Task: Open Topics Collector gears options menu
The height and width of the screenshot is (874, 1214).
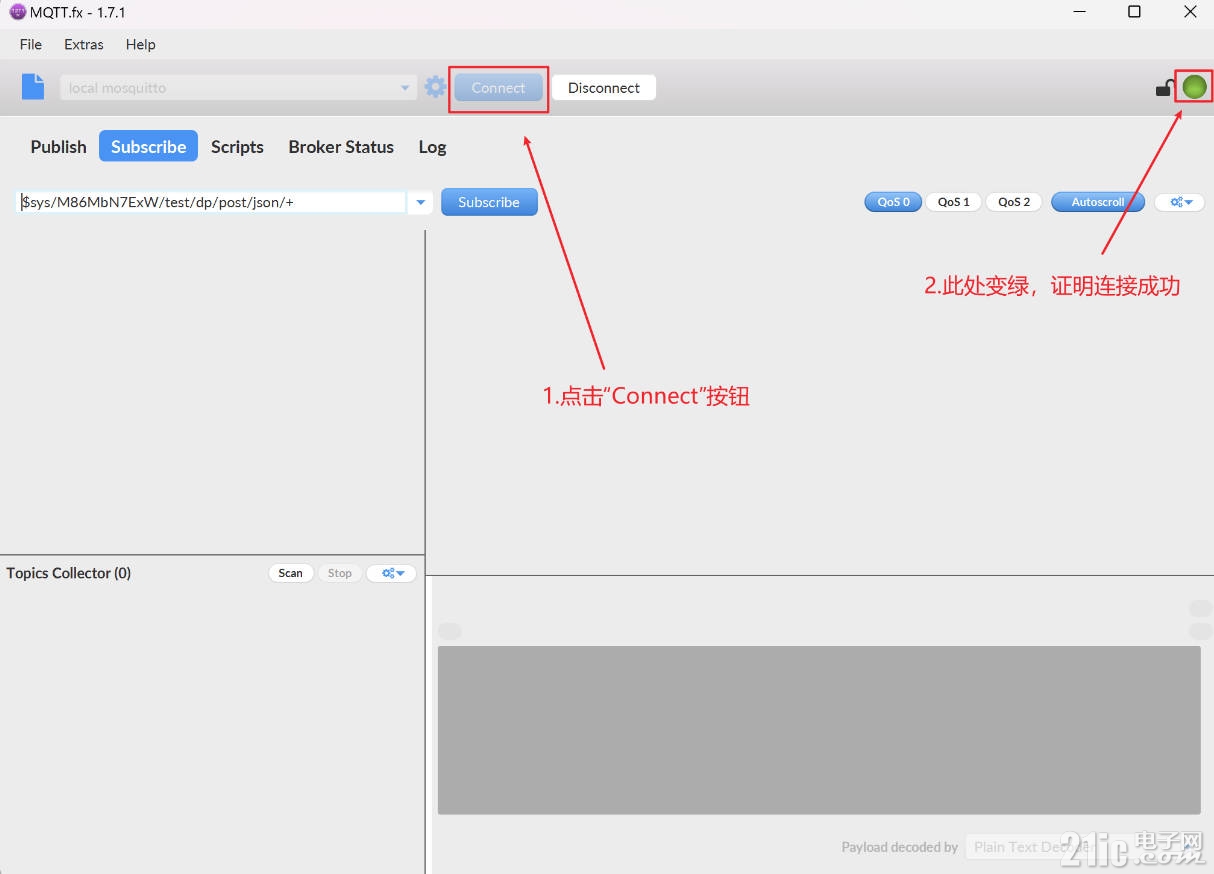Action: pos(391,573)
